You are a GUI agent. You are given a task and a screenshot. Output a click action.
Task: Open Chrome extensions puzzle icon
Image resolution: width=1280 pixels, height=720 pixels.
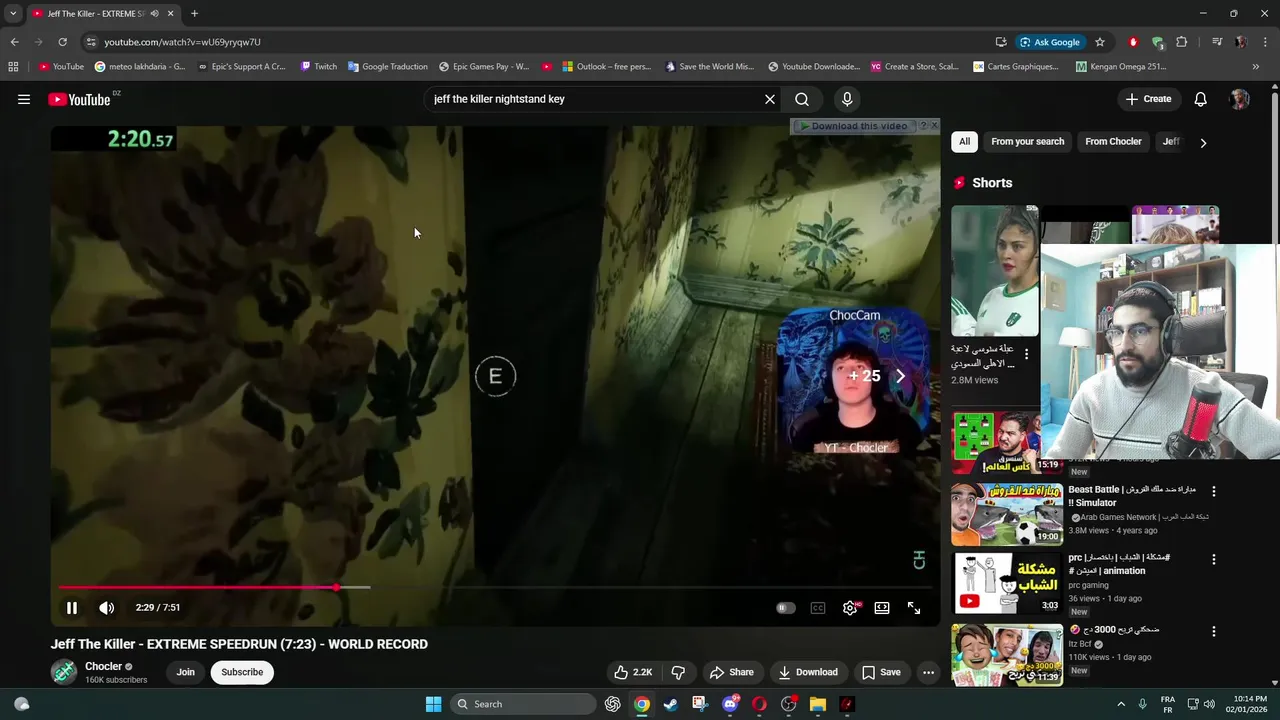coord(1182,42)
